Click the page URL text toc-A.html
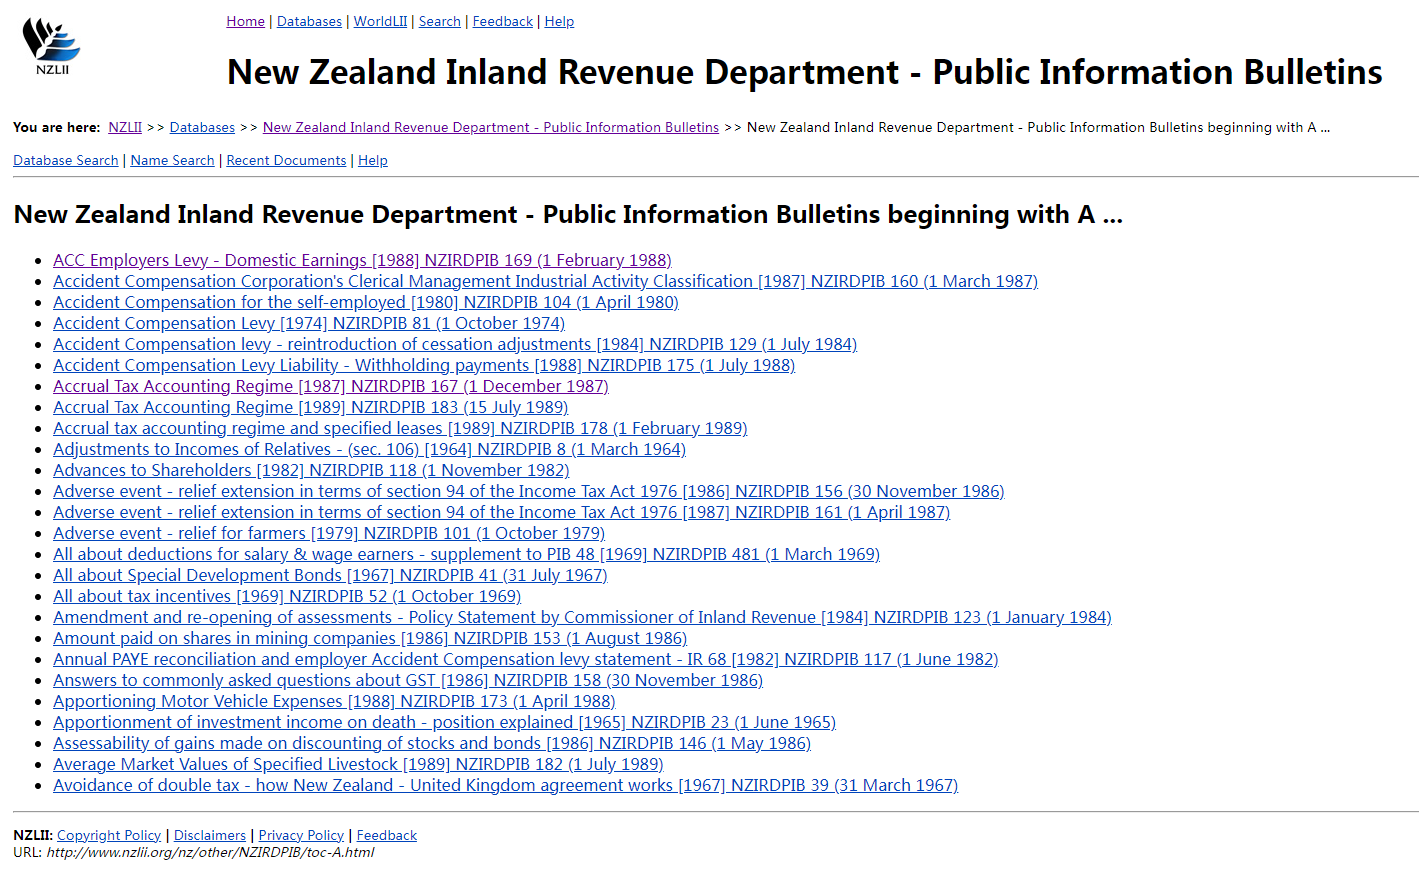The image size is (1419, 871). click(210, 852)
